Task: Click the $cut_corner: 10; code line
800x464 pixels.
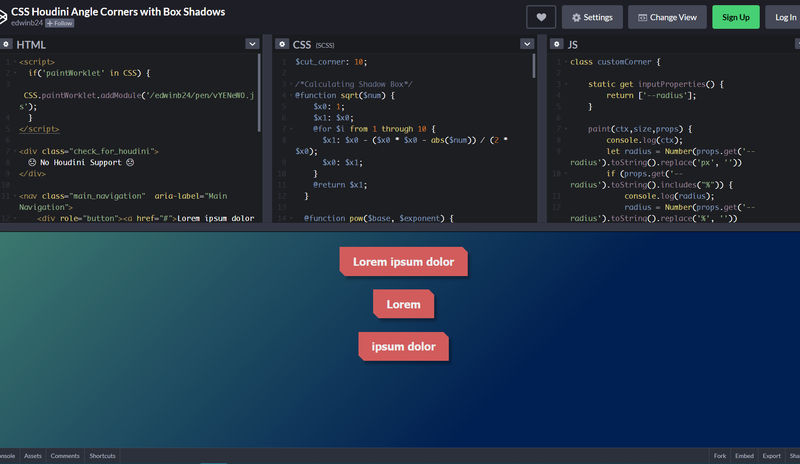Action: pyautogui.click(x=331, y=62)
